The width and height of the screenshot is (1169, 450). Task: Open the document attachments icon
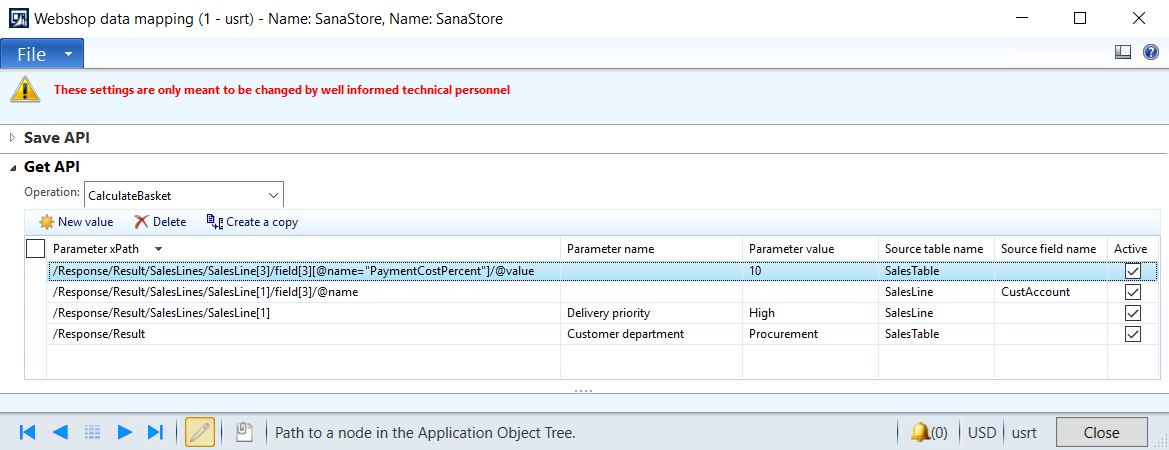coord(243,432)
